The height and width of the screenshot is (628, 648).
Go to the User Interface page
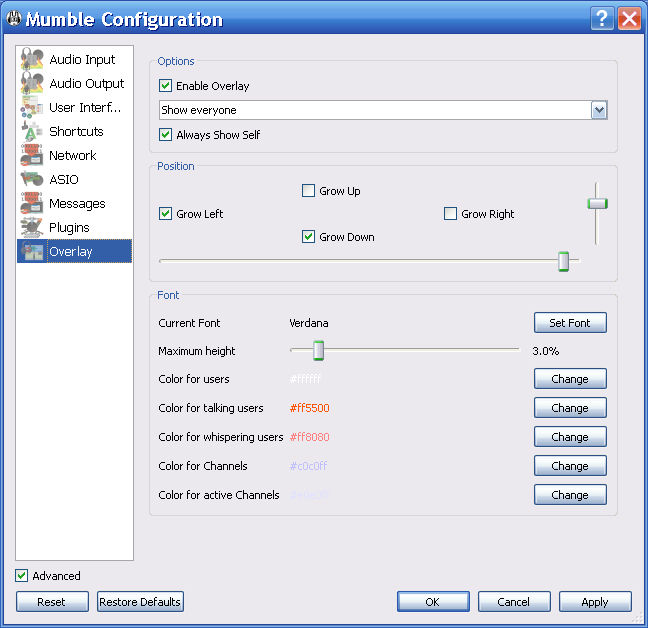pyautogui.click(x=85, y=107)
